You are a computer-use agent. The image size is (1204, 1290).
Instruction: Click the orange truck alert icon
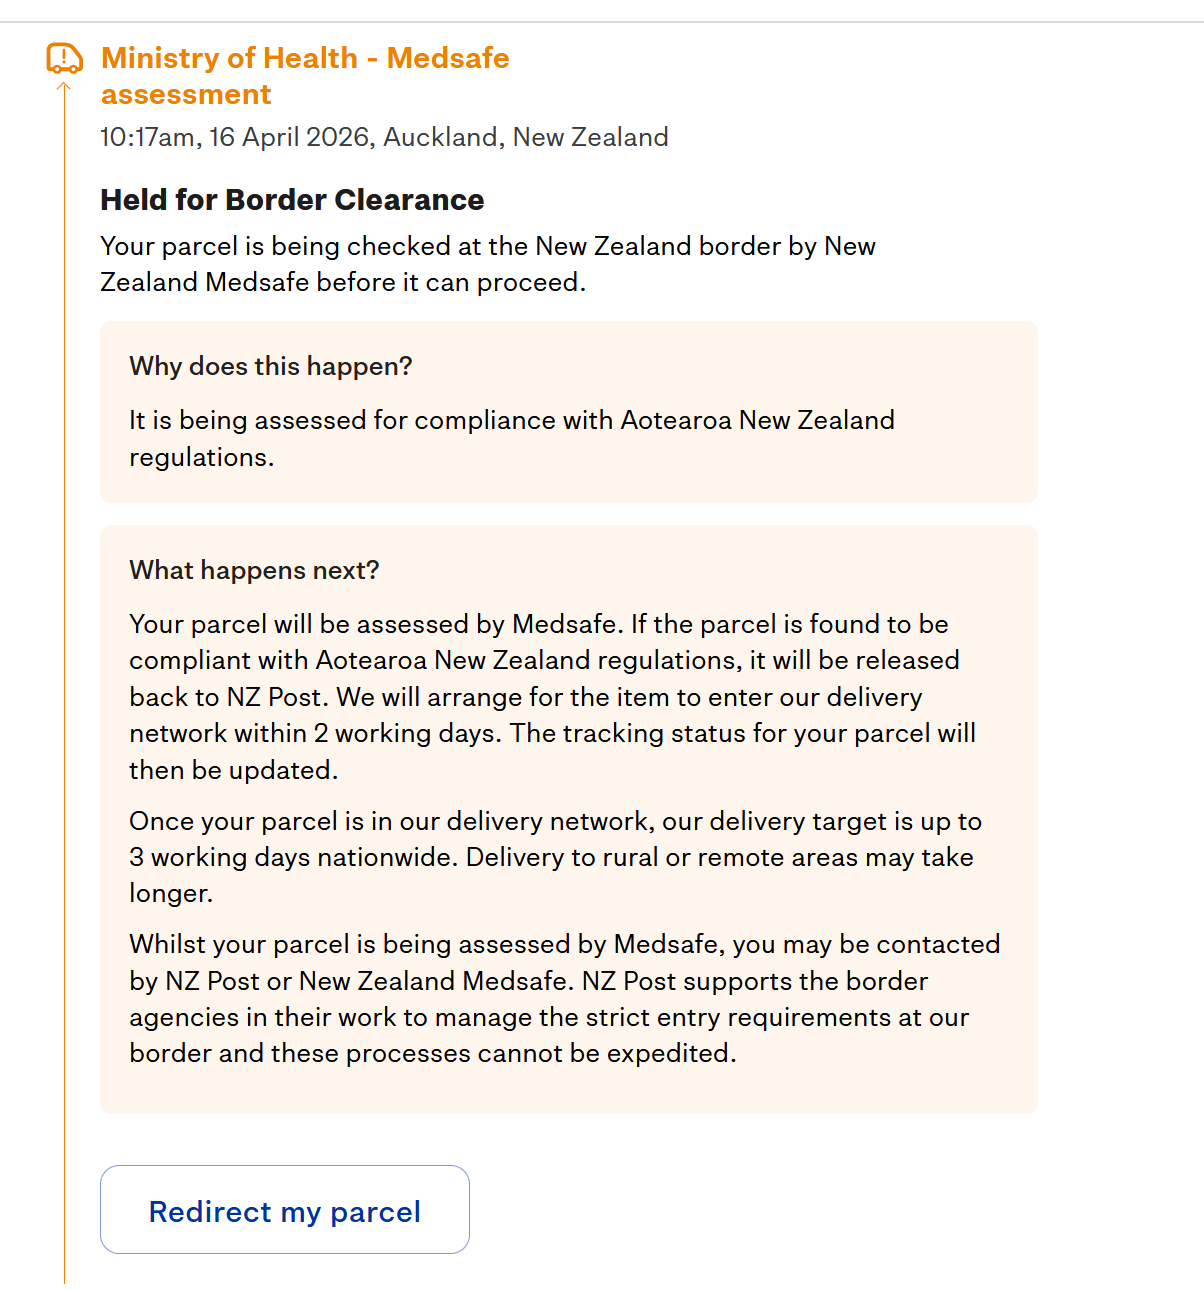pyautogui.click(x=65, y=58)
